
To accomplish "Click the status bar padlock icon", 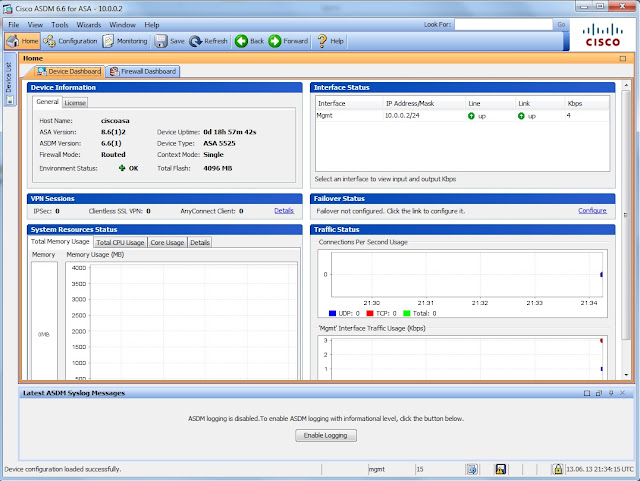I will pyautogui.click(x=558, y=469).
